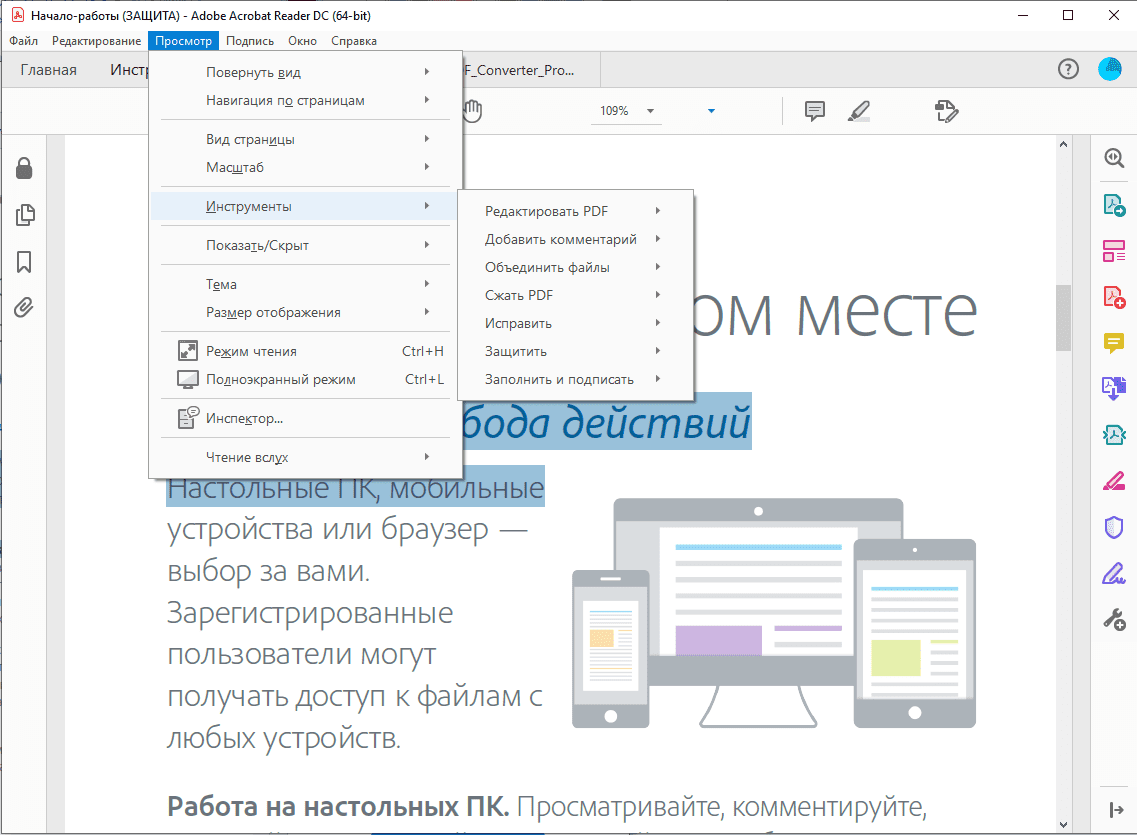Click the Инспектор menu icon
1137x835 pixels.
(x=188, y=418)
